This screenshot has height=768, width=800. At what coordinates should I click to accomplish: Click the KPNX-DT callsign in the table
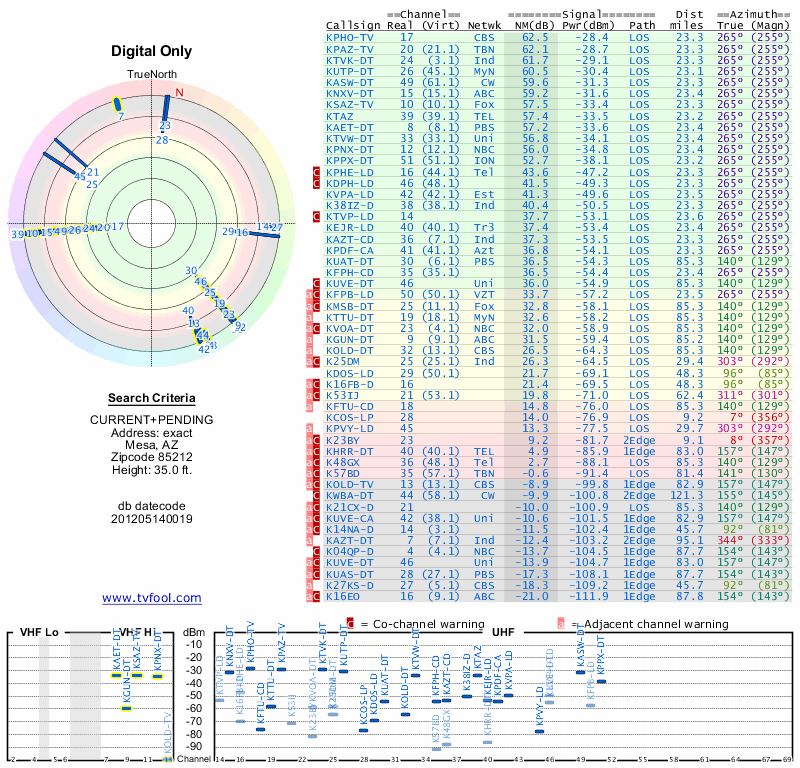(349, 150)
